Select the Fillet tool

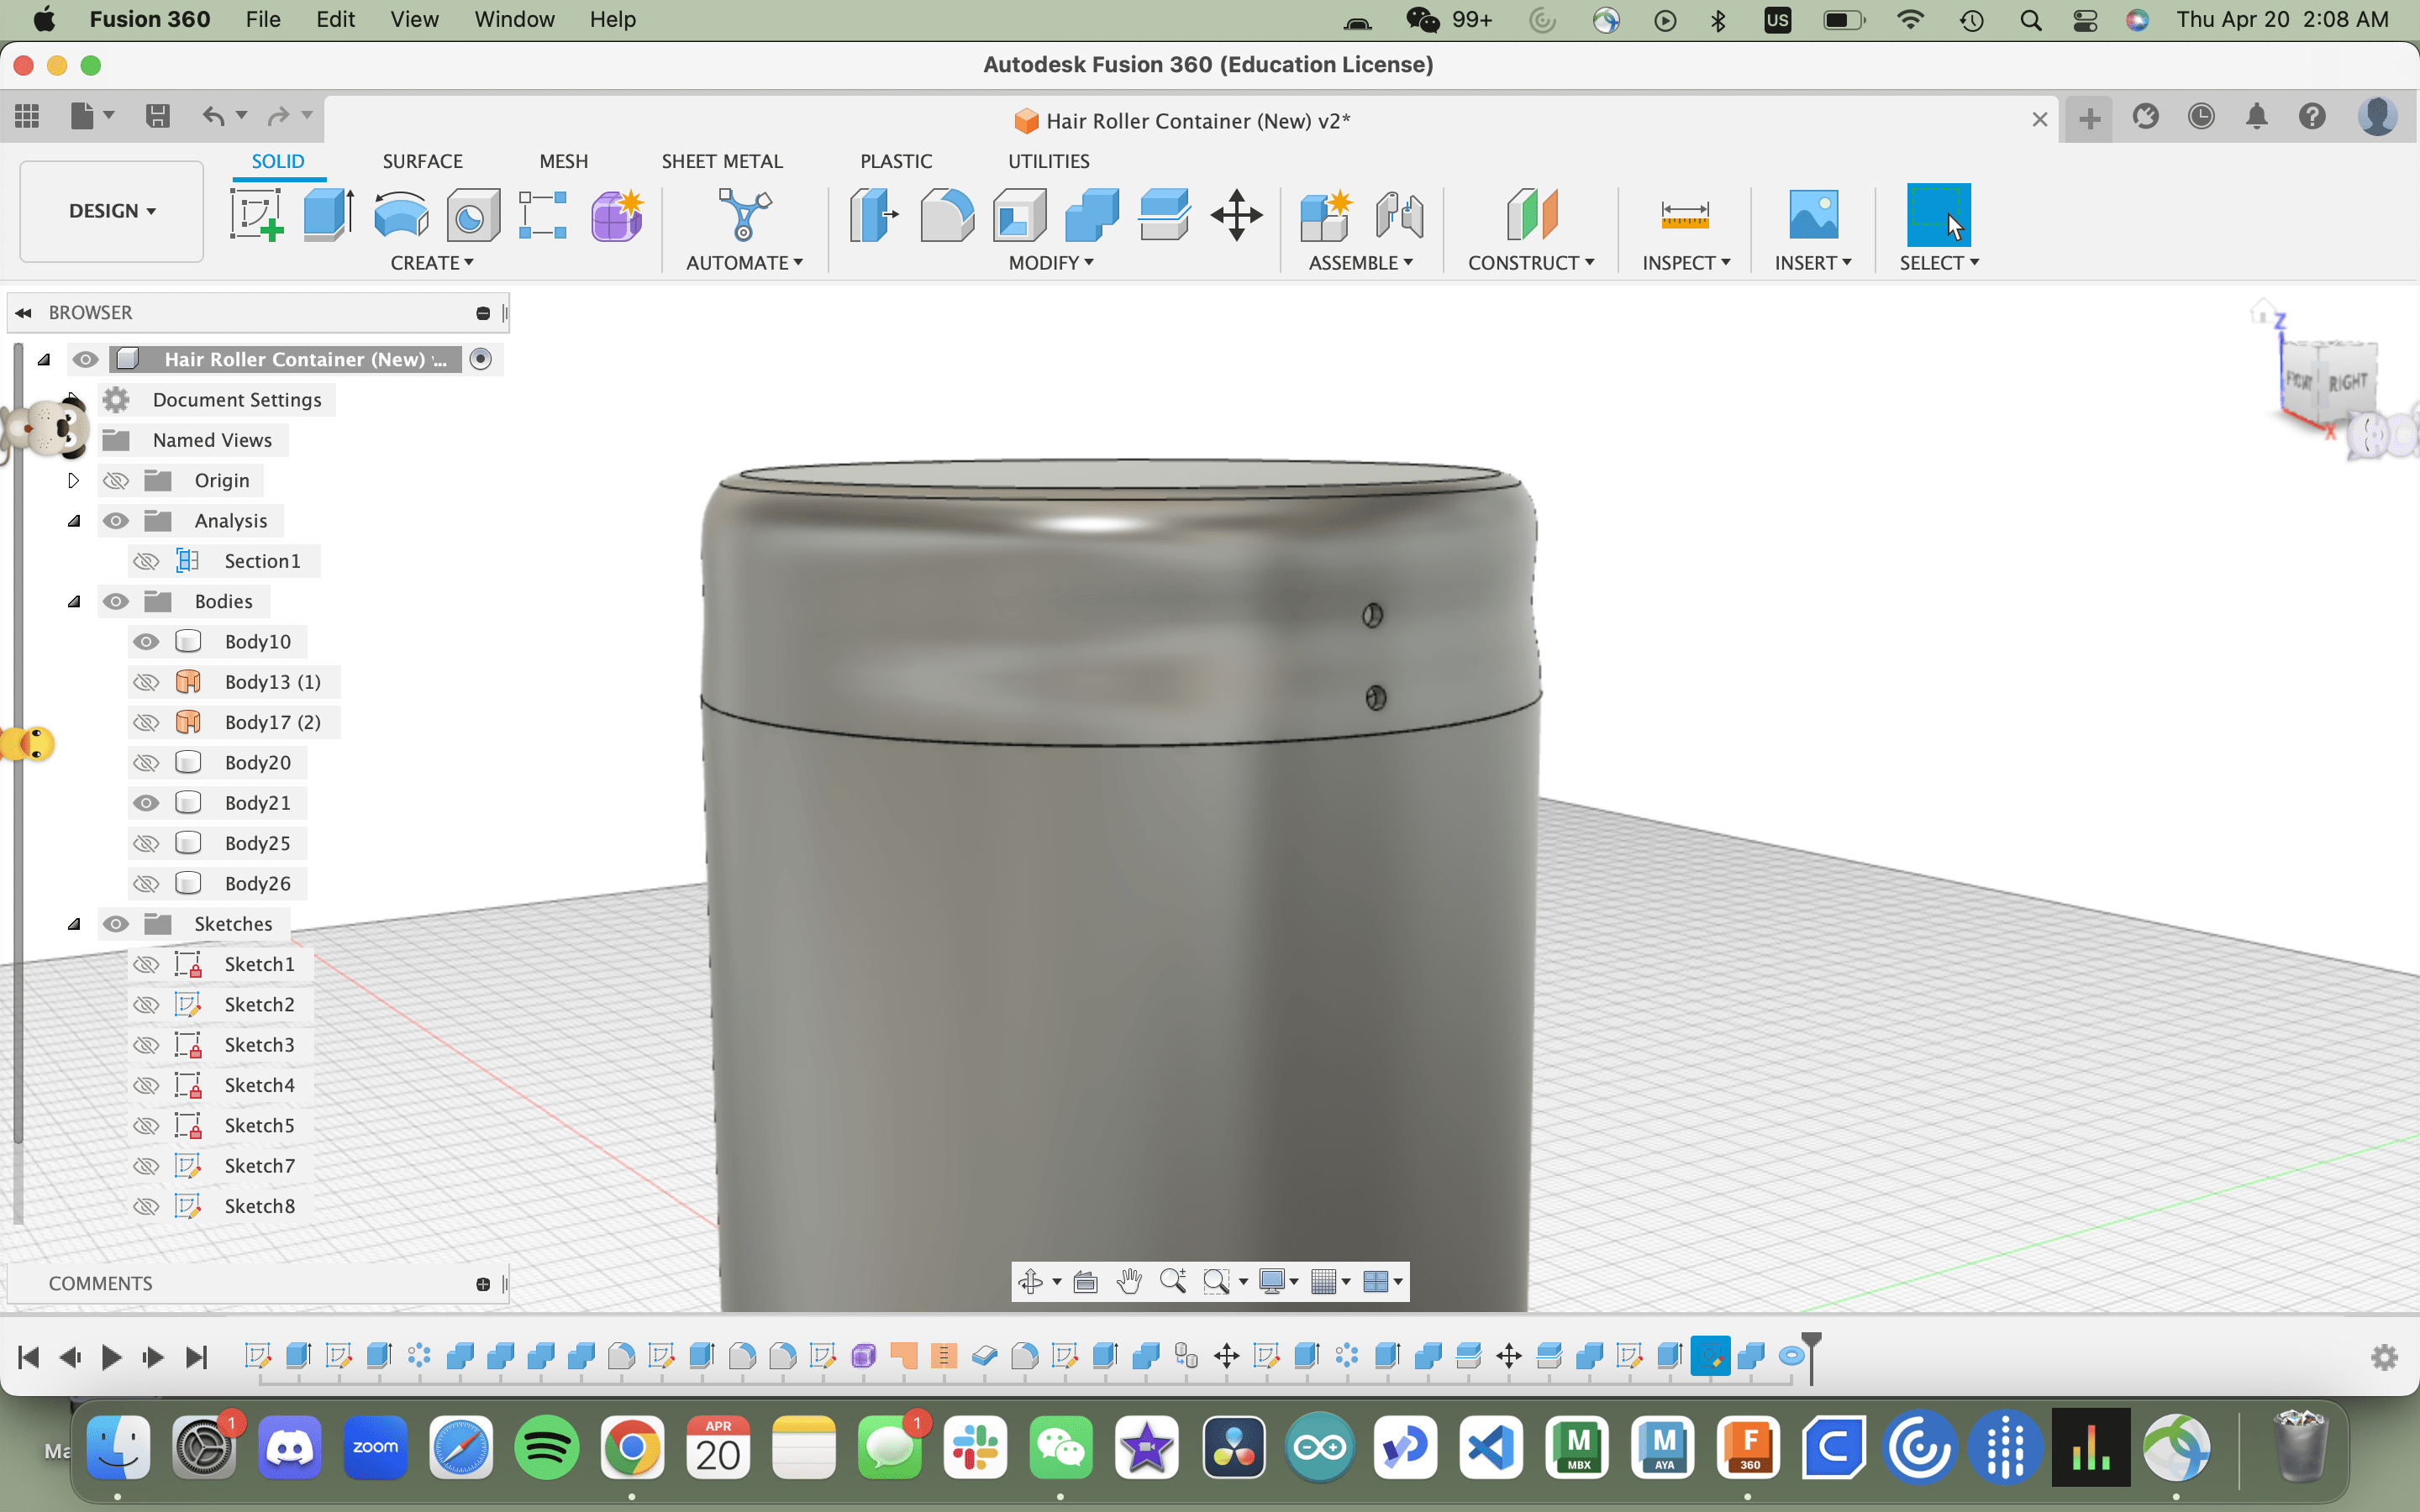pos(946,213)
